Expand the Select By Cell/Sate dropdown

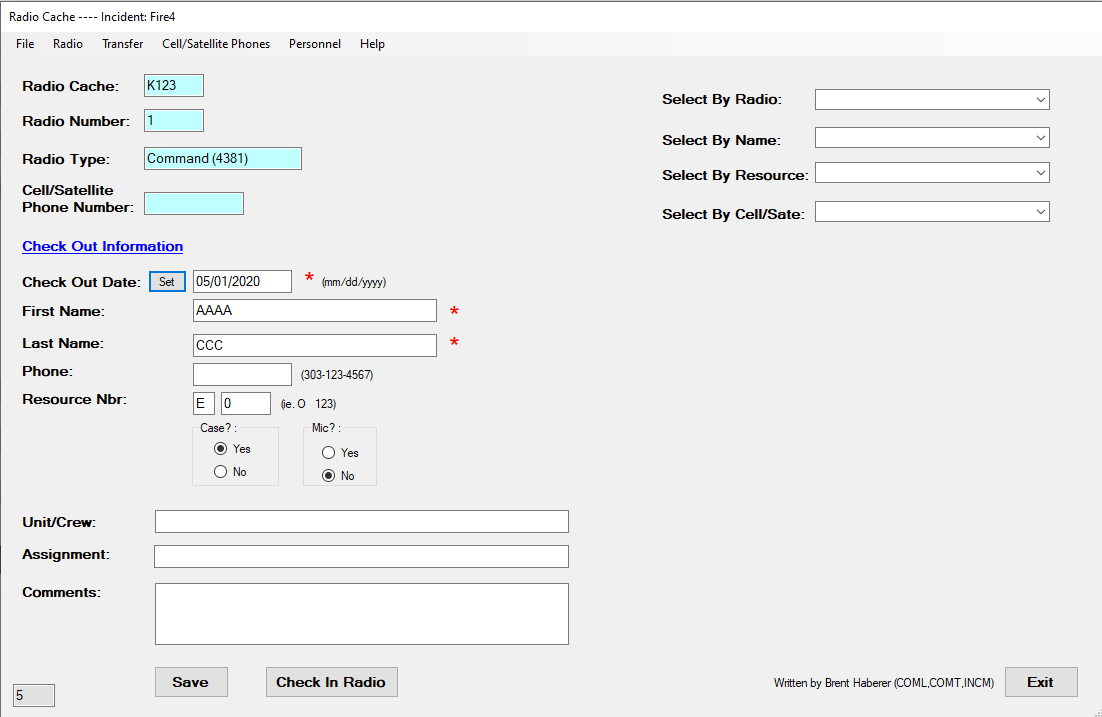(1041, 212)
